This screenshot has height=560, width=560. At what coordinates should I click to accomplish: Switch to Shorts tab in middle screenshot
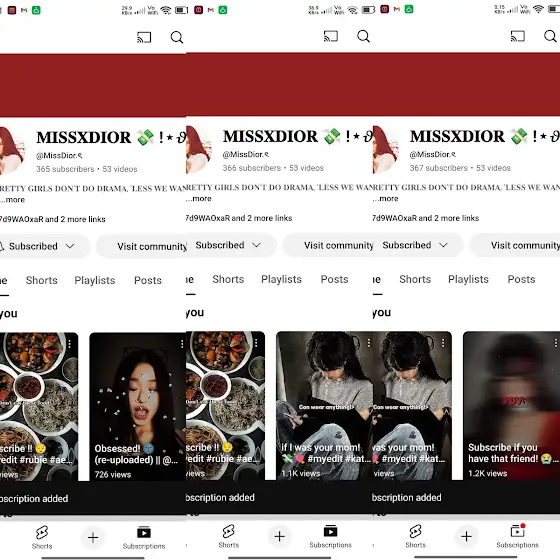[228, 279]
